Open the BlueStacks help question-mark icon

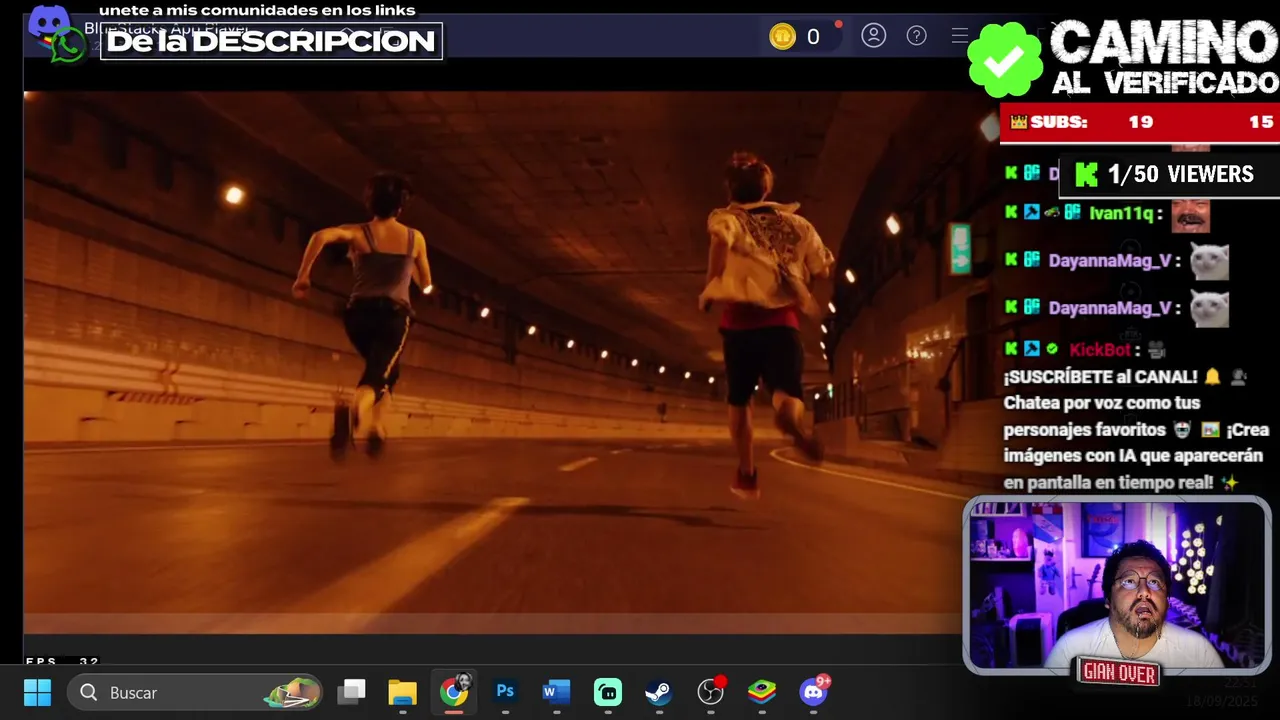pyautogui.click(x=916, y=36)
